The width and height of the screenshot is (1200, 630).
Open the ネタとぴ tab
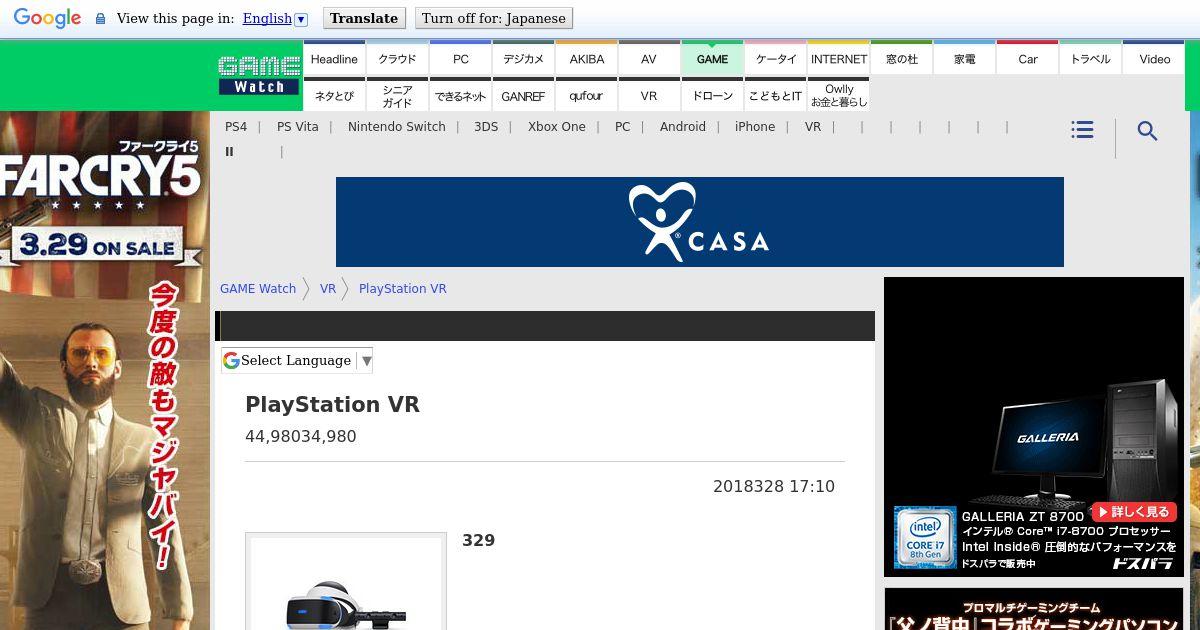tap(334, 95)
